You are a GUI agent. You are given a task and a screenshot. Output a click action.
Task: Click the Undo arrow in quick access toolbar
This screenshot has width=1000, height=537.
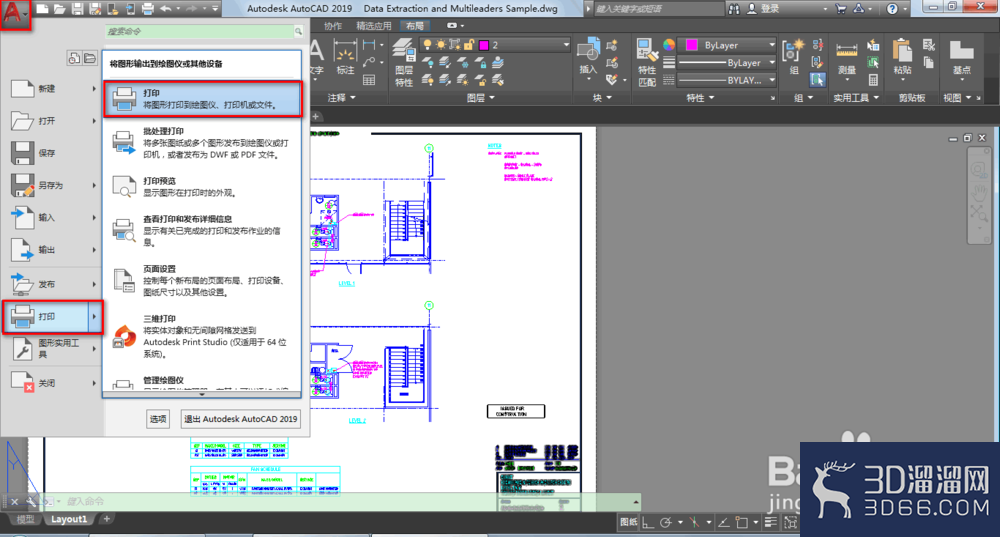pos(166,9)
